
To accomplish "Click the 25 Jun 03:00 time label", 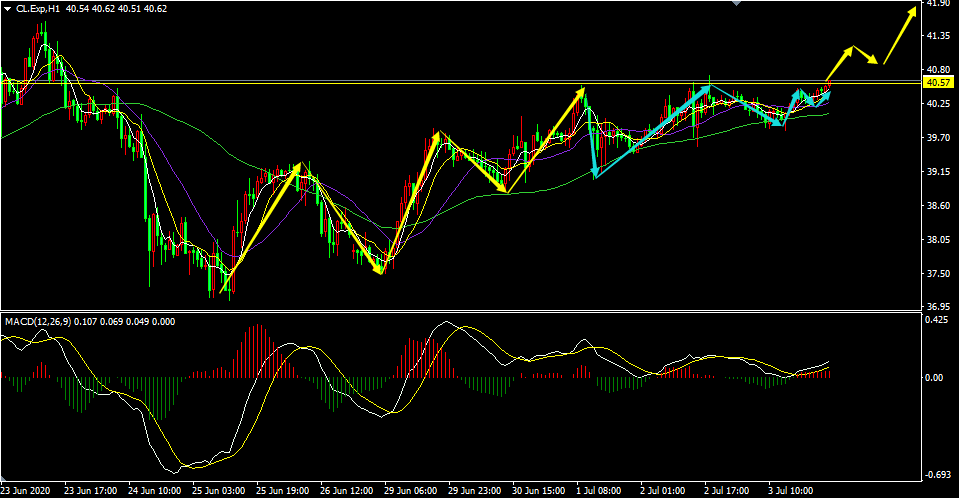I will 218,491.
